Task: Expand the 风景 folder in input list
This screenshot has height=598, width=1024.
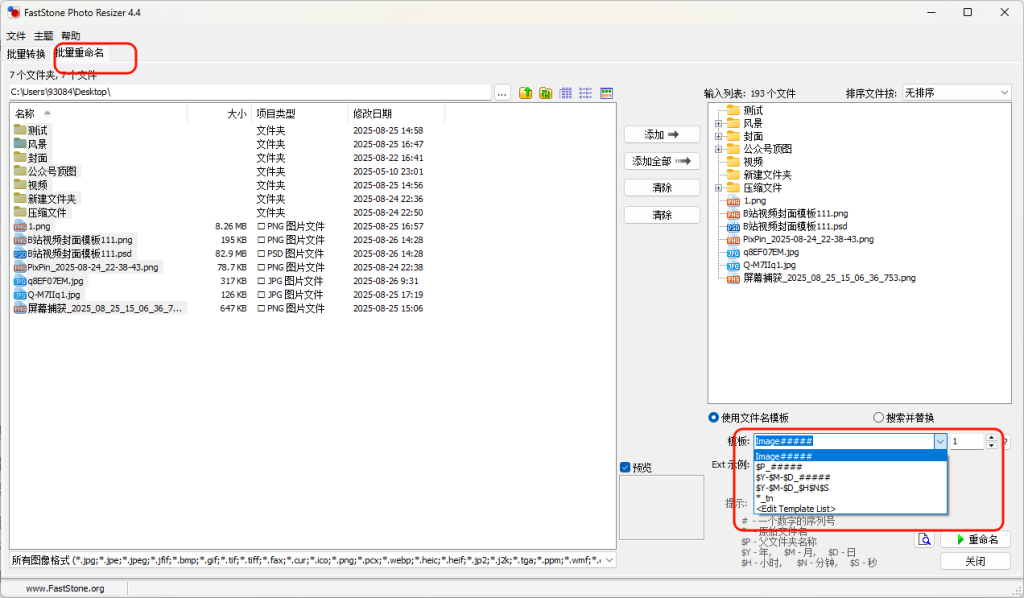Action: point(718,123)
